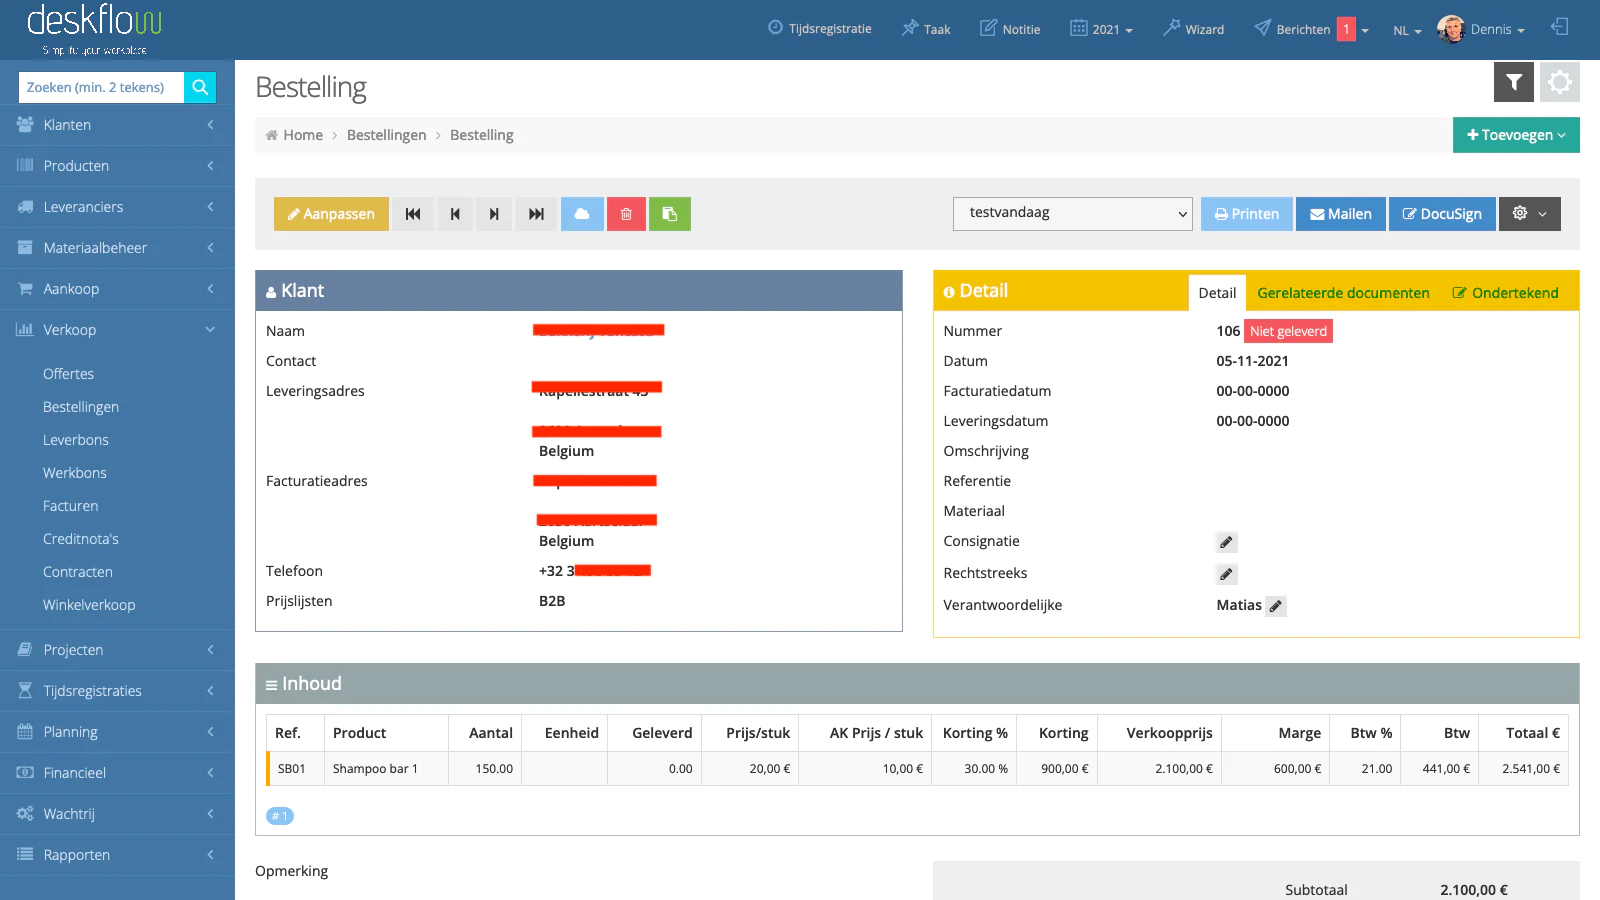Edit Verantwoordelijke Matias with pencil
Screen dimensions: 1600x900
1275,606
